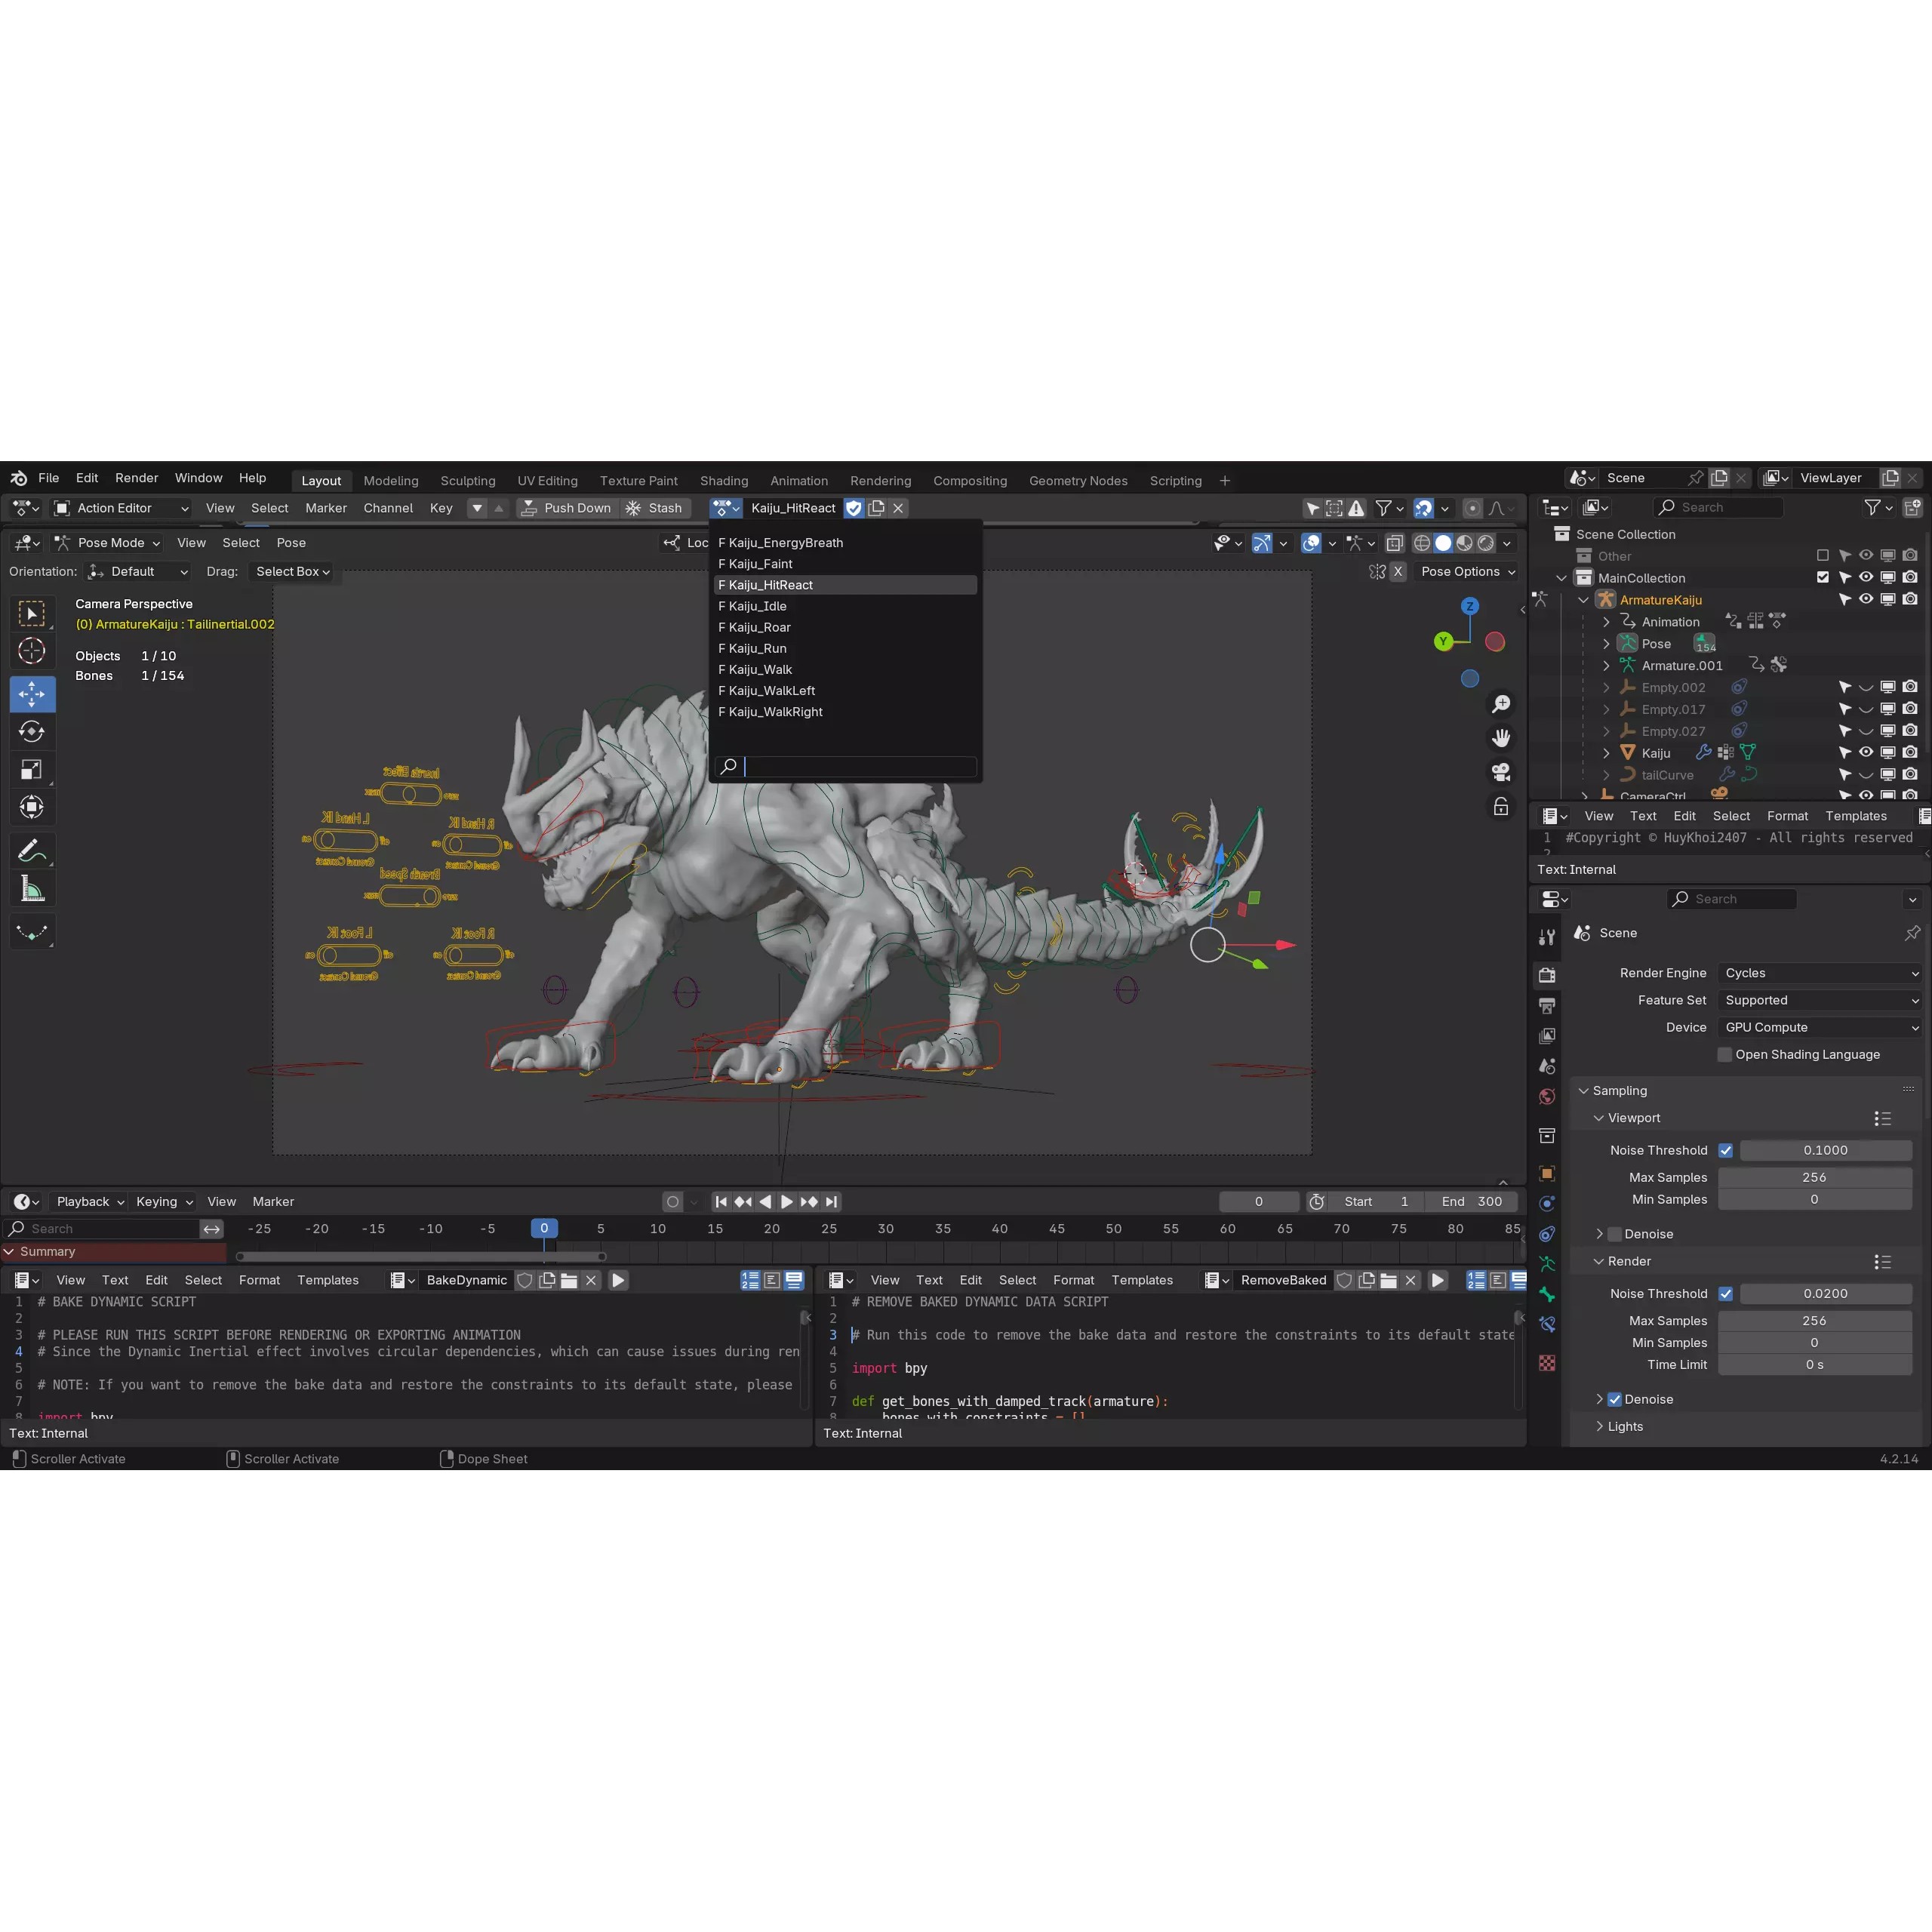Toggle viewport Noise Threshold checkbox
1932x1932 pixels.
(1725, 1150)
